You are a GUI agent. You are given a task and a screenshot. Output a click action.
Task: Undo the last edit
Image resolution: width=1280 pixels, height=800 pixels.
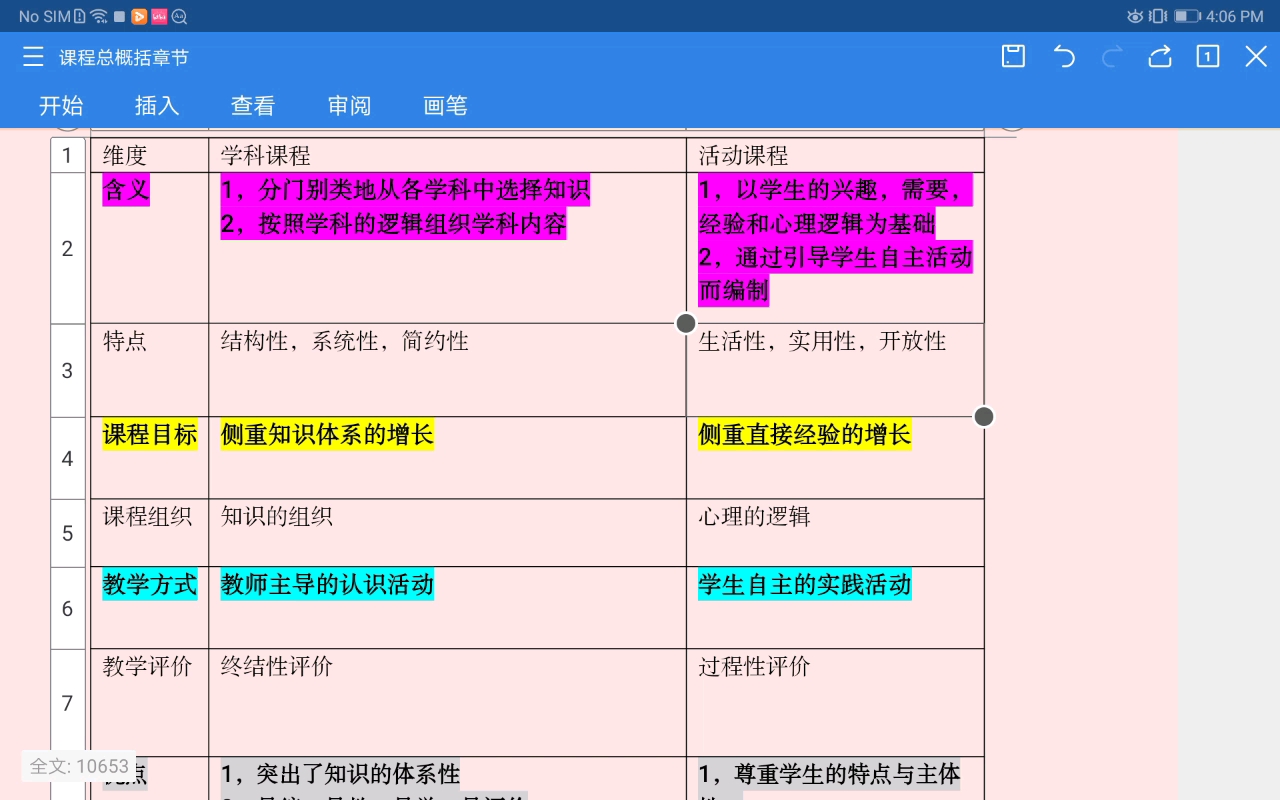pyautogui.click(x=1064, y=57)
